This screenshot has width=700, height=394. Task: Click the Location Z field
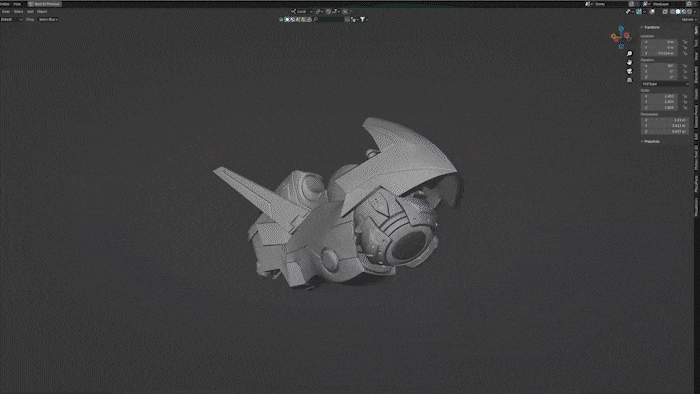click(659, 53)
